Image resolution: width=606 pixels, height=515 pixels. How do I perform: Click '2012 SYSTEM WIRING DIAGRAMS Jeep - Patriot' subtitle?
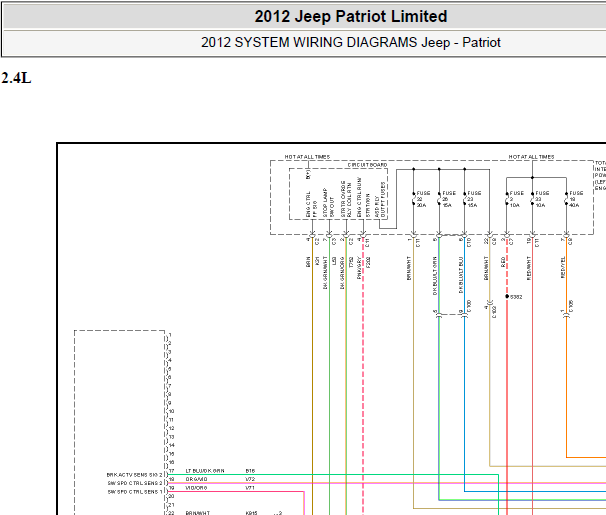coord(351,42)
